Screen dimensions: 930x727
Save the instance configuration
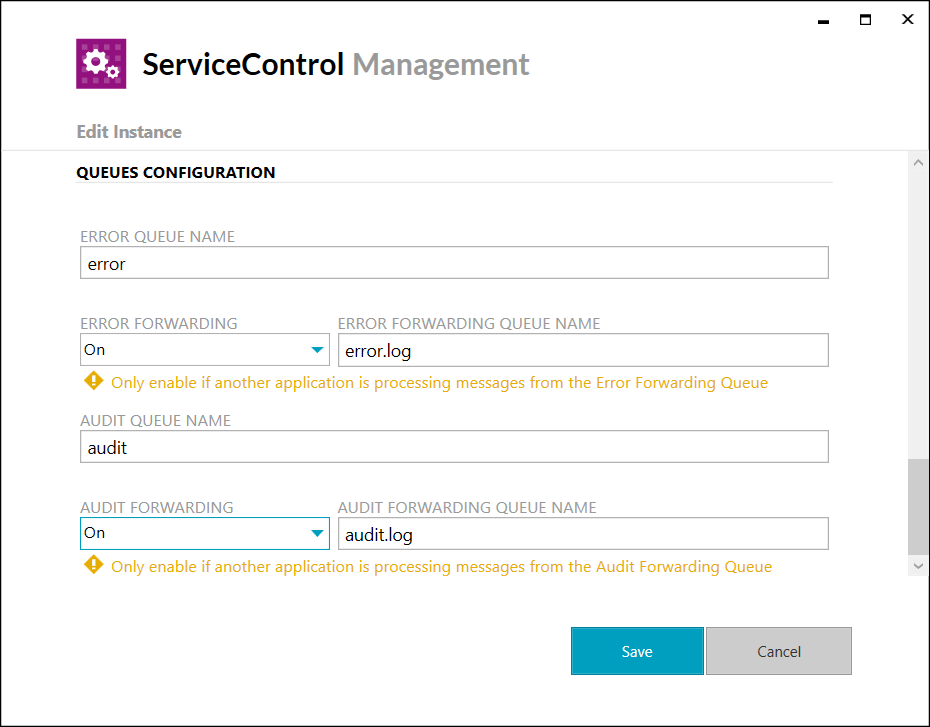pos(637,651)
